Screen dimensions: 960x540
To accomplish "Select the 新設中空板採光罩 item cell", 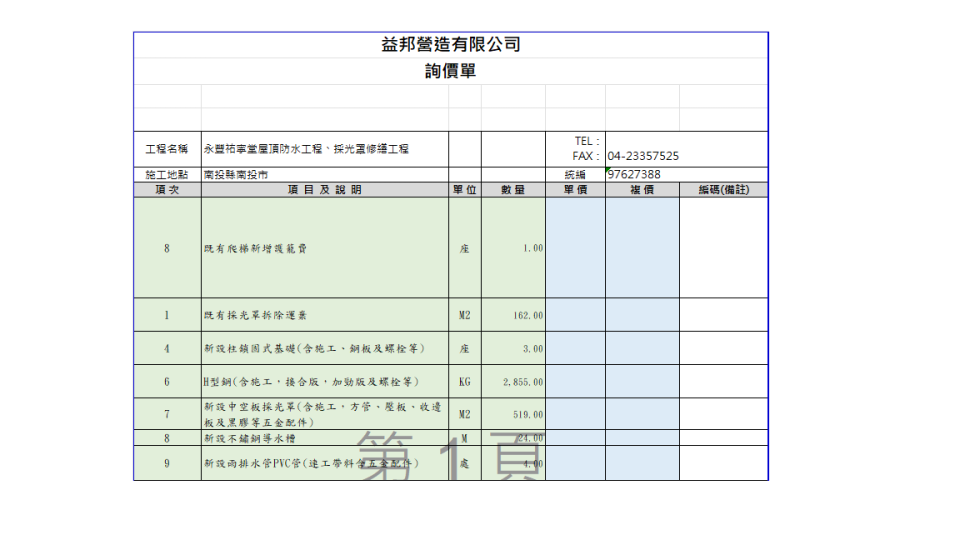I will point(324,414).
